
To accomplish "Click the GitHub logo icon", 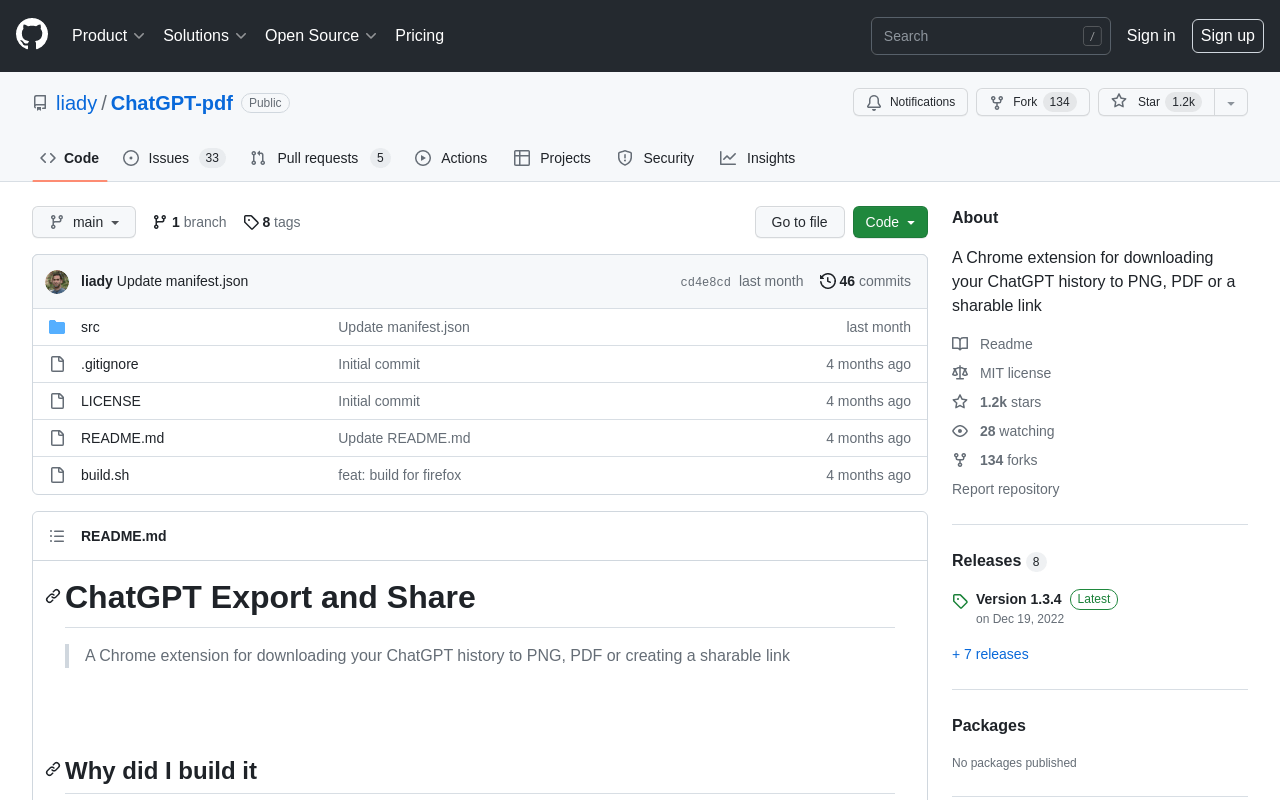I will [x=32, y=34].
